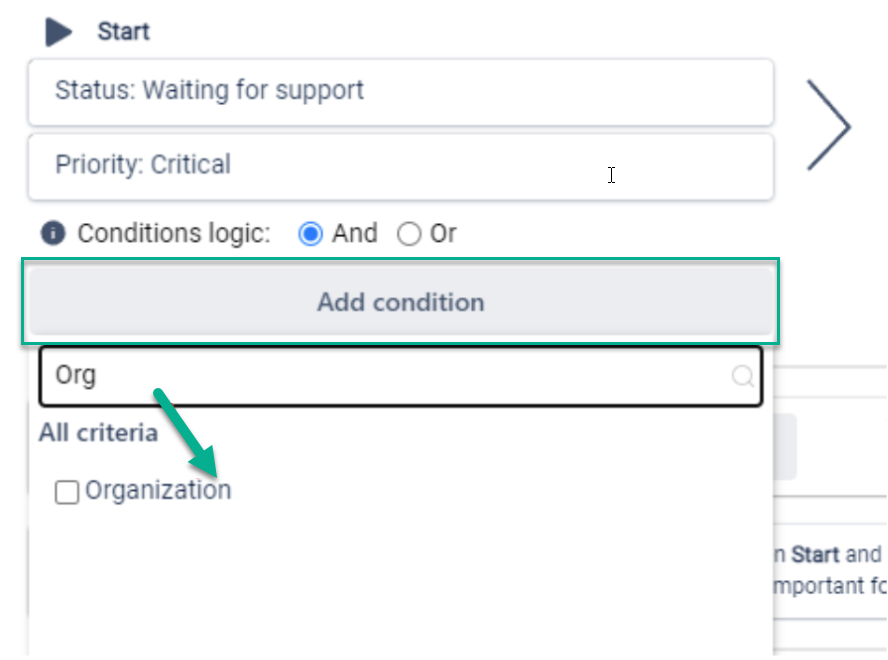The width and height of the screenshot is (888, 660).
Task: Click the bold Start word in description
Action: 816,554
